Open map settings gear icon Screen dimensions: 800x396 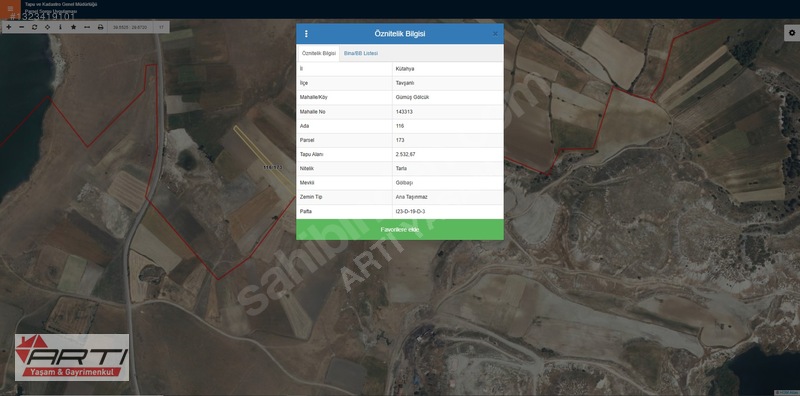[792, 33]
